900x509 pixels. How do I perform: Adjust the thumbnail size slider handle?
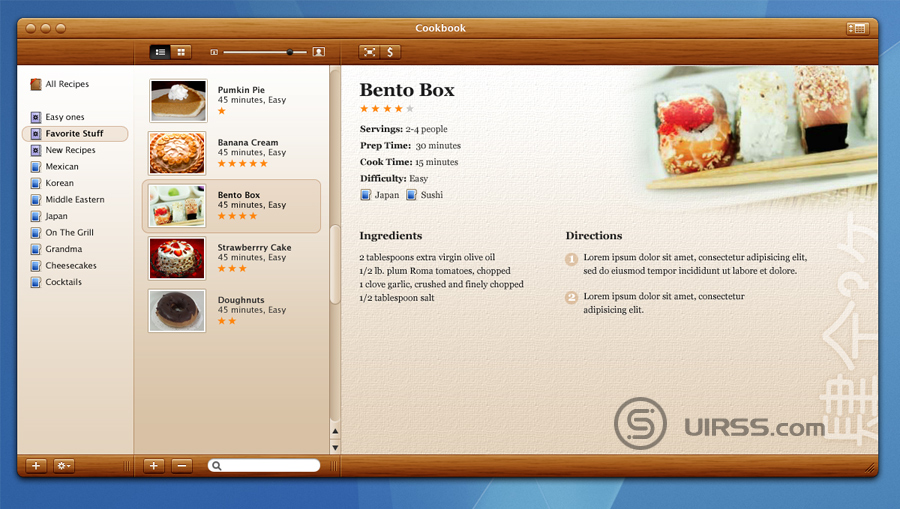[290, 52]
